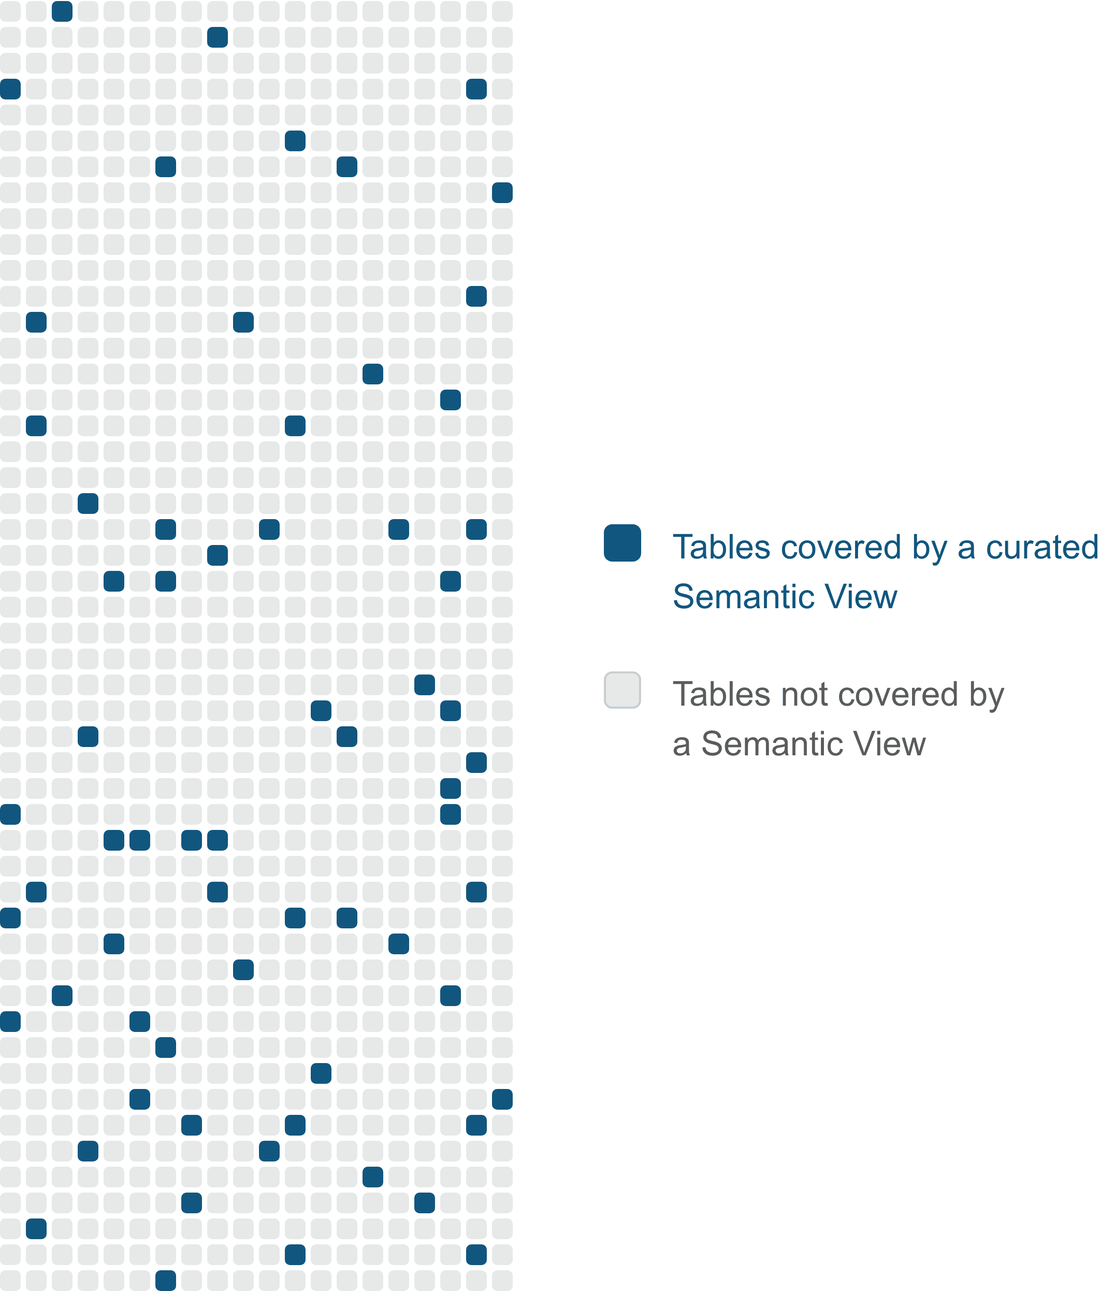Click the 'Semantic View' text in the blue legend entry
The width and height of the screenshot is (1100, 1291).
tap(785, 597)
